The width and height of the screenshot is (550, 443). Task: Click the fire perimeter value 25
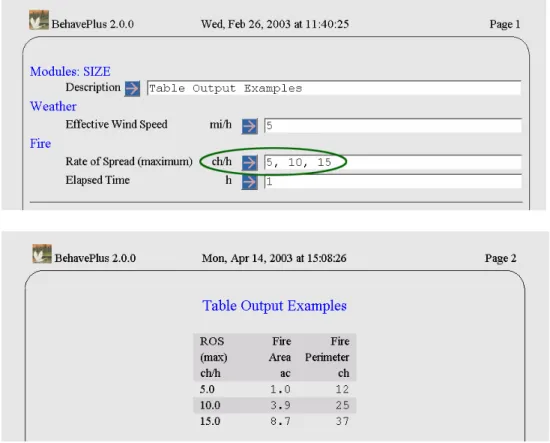point(342,405)
